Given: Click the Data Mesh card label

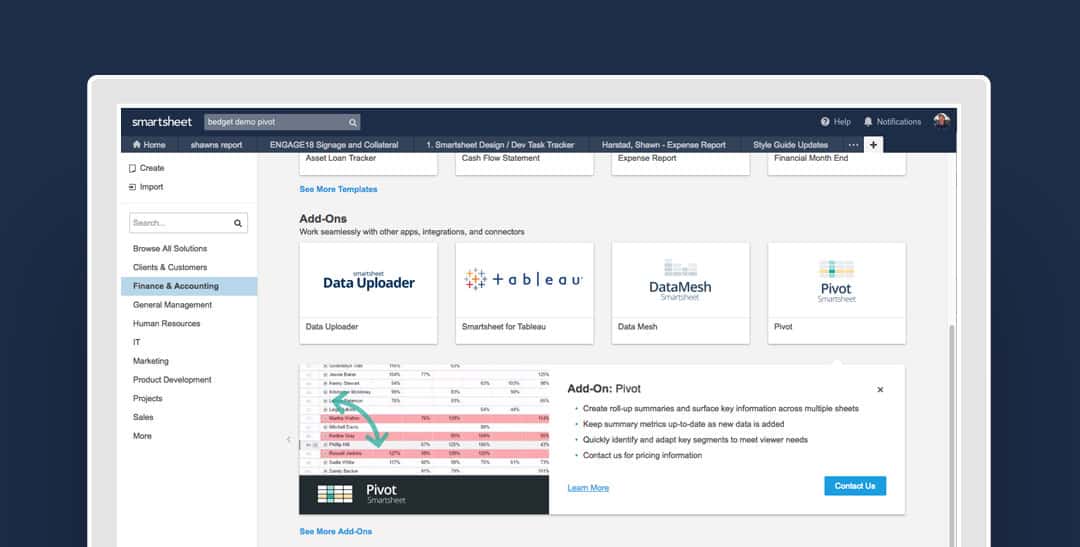Looking at the screenshot, I should coord(637,327).
